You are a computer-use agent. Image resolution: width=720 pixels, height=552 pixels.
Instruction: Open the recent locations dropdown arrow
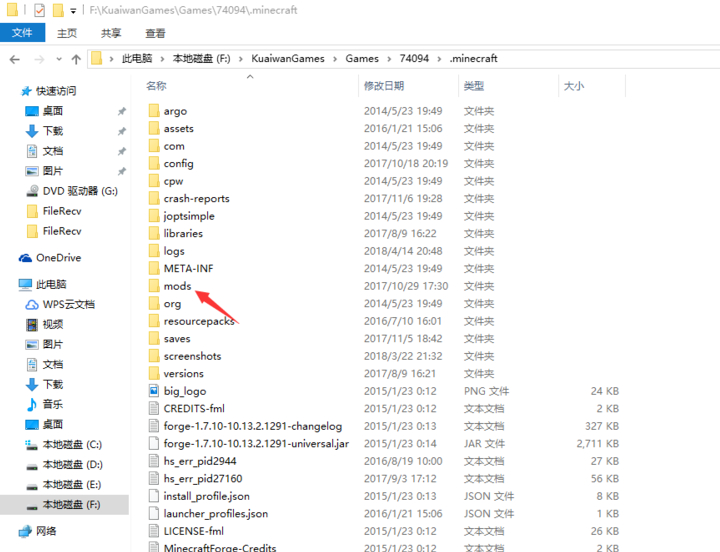pyautogui.click(x=59, y=59)
